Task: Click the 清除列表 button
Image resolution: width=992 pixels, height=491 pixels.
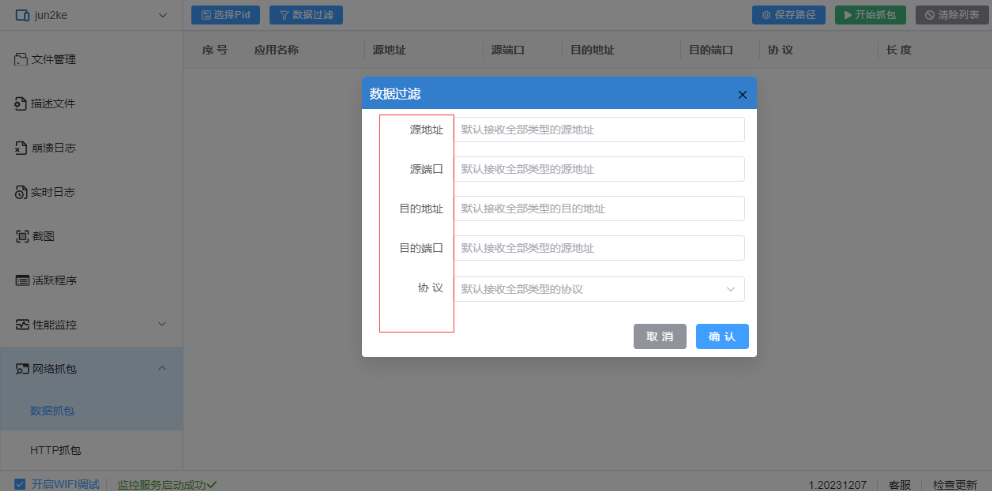Action: [x=952, y=15]
